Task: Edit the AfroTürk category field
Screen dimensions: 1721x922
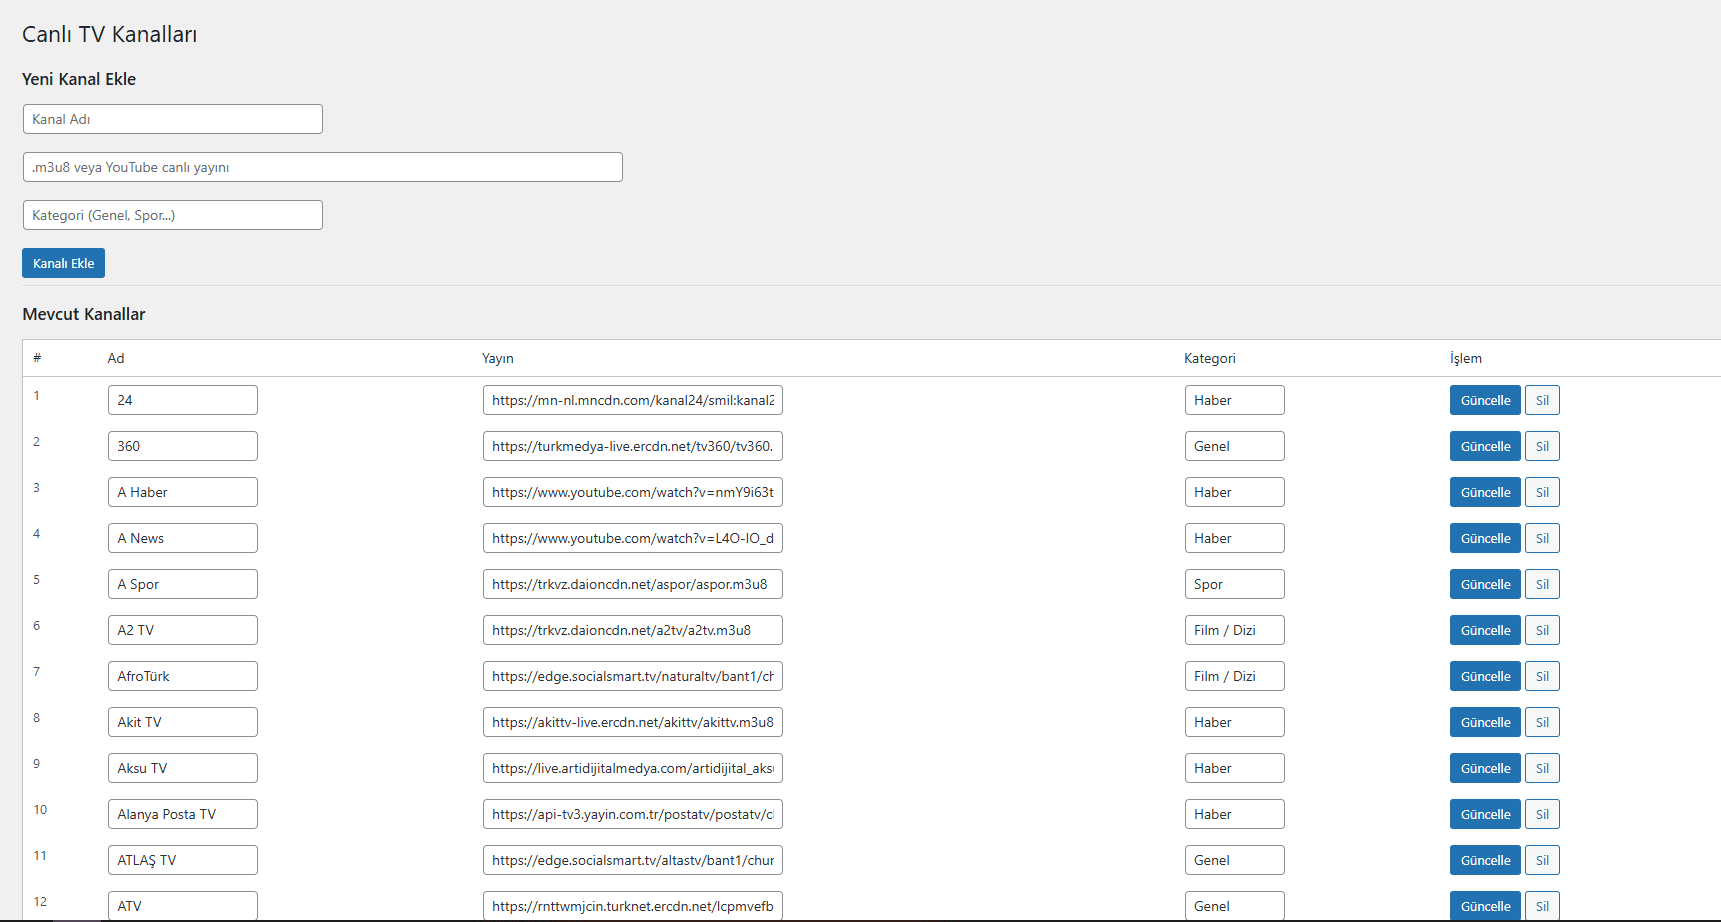Action: 1233,676
